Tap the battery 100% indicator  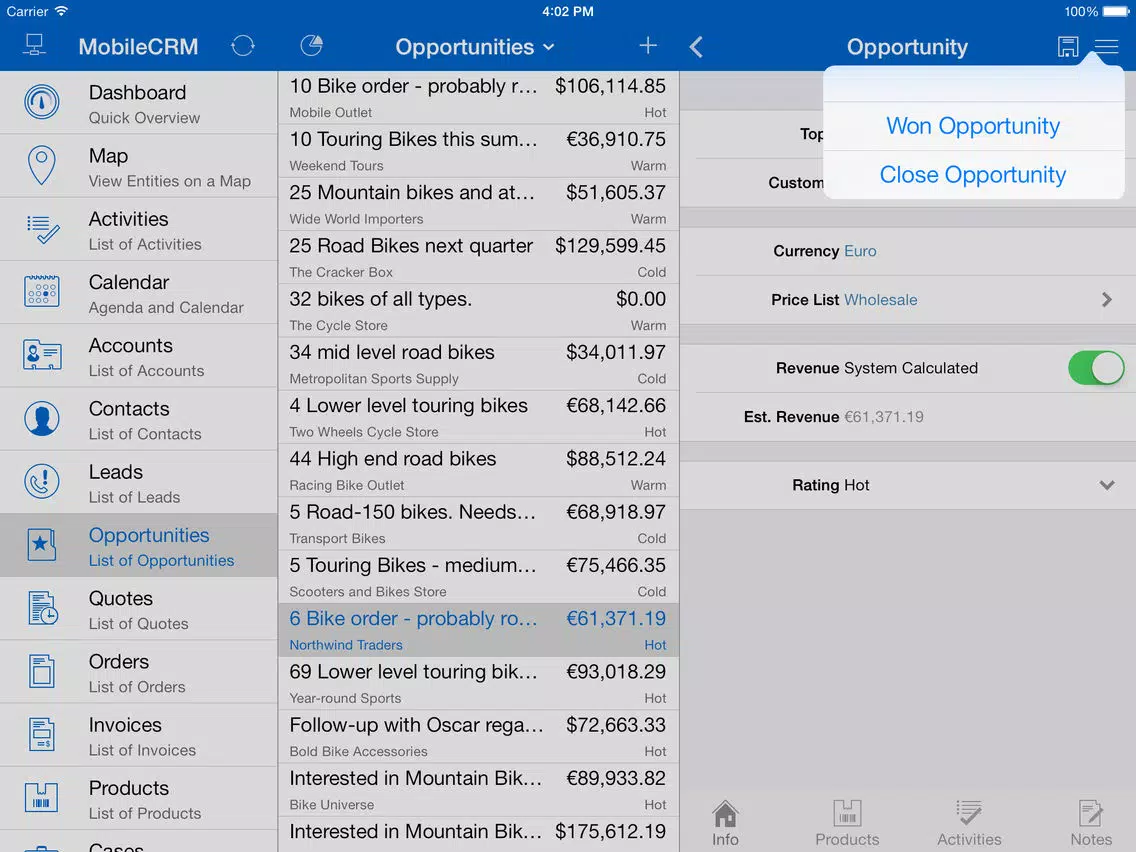click(1097, 12)
